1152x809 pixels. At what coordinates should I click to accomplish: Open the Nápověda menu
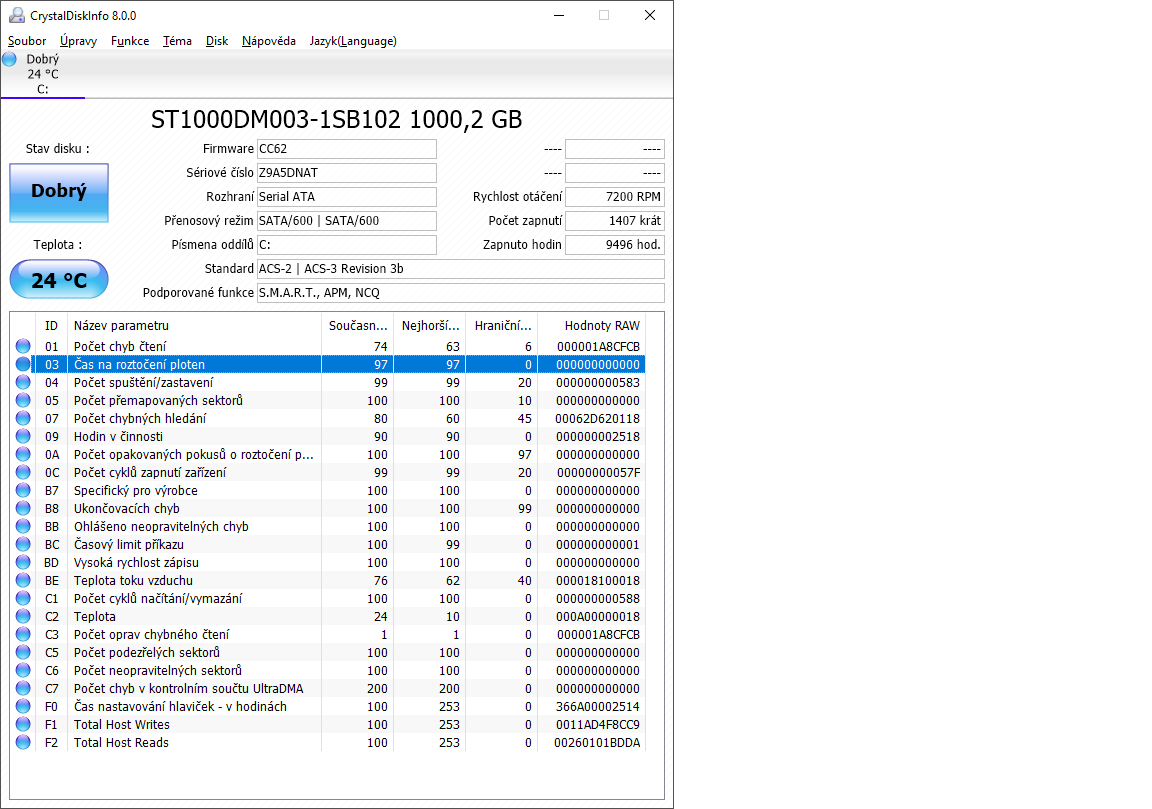268,41
